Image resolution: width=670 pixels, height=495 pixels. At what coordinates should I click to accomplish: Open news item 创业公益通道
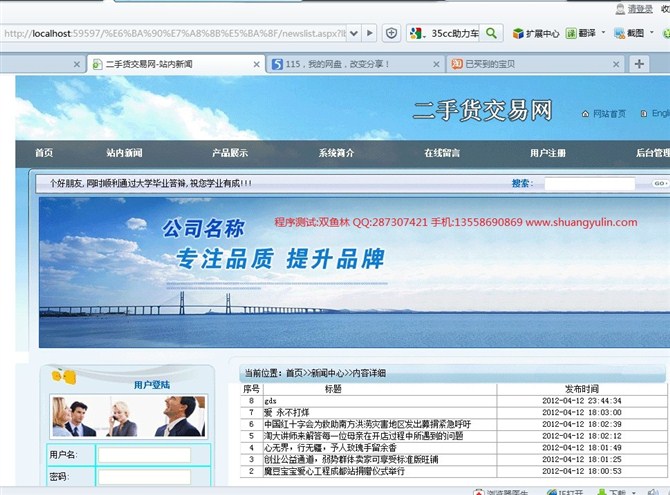click(x=351, y=460)
